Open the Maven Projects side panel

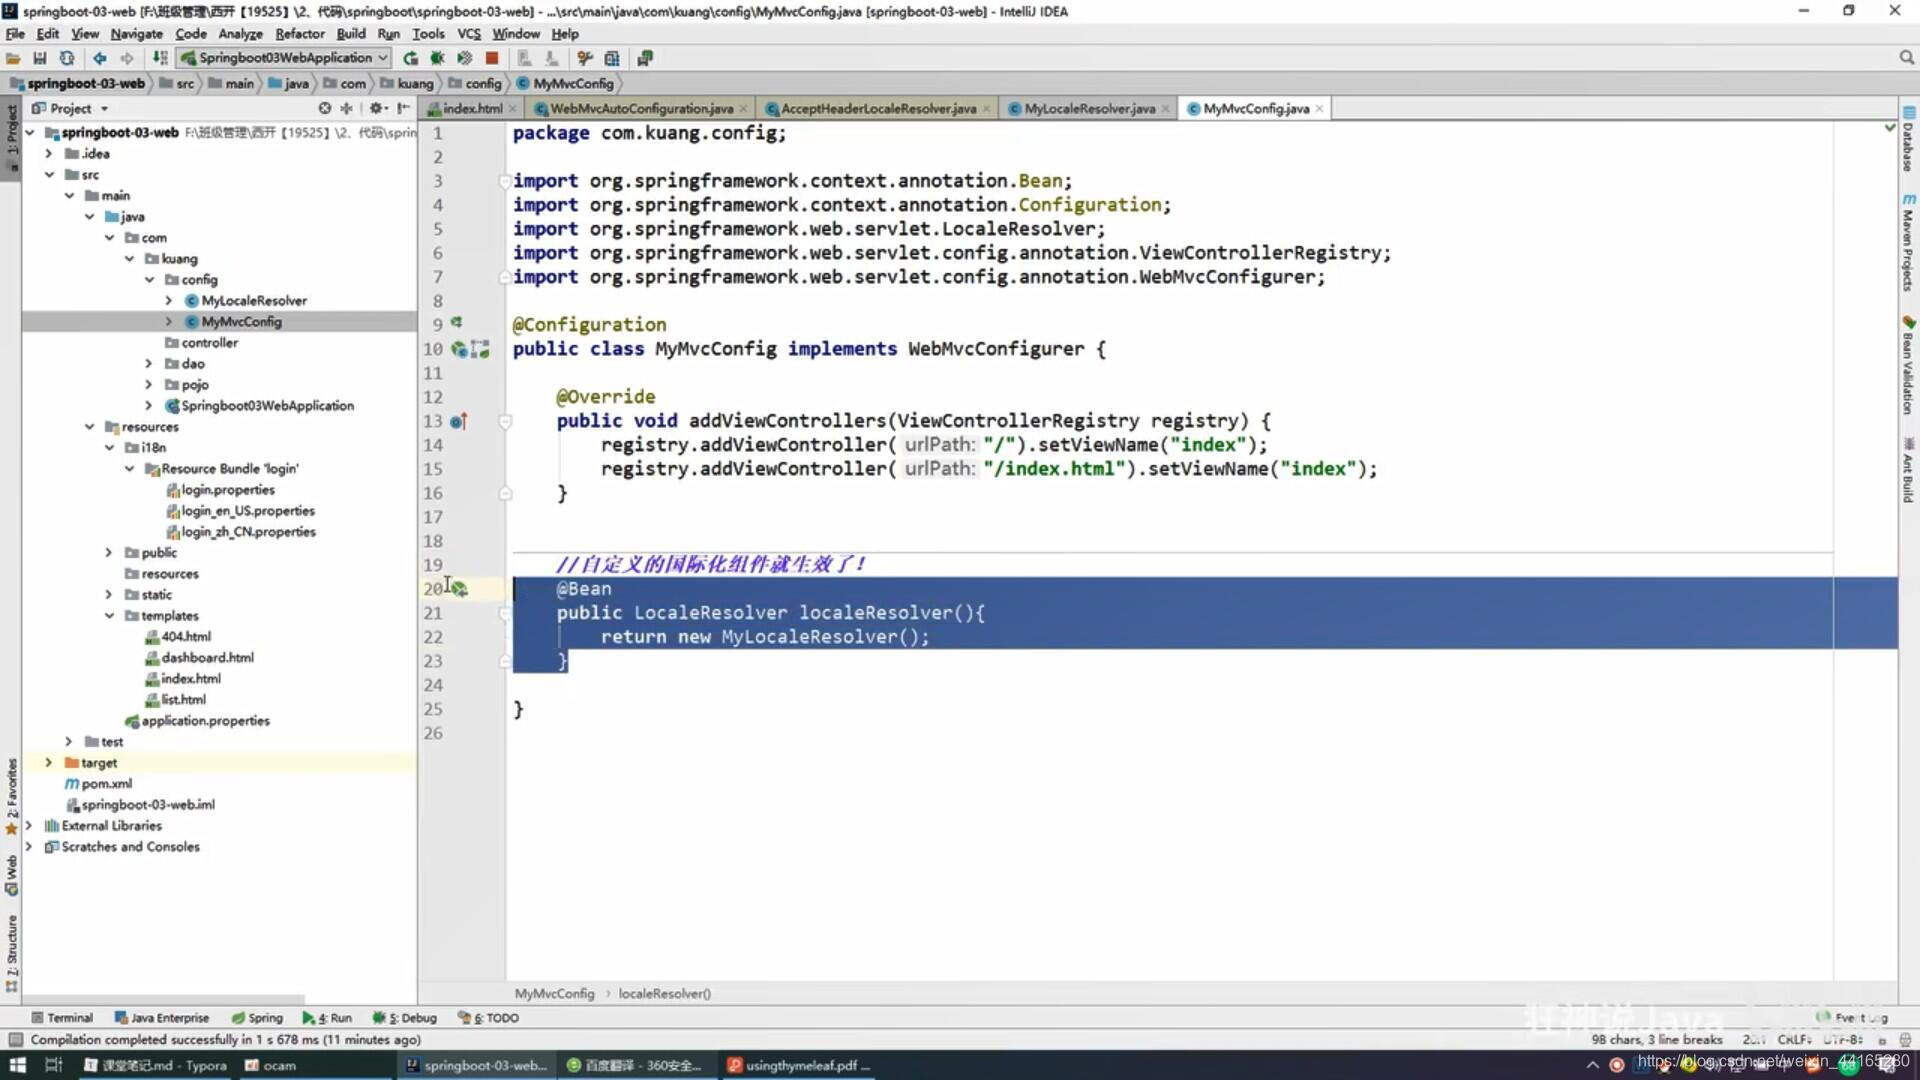1908,242
